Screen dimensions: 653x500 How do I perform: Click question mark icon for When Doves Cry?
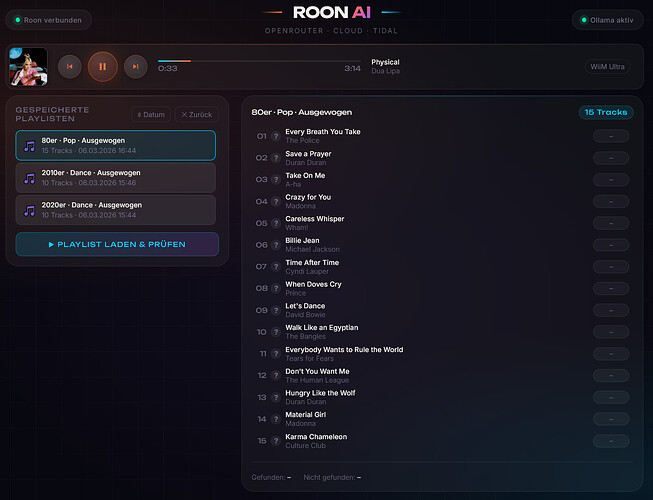[x=276, y=288]
